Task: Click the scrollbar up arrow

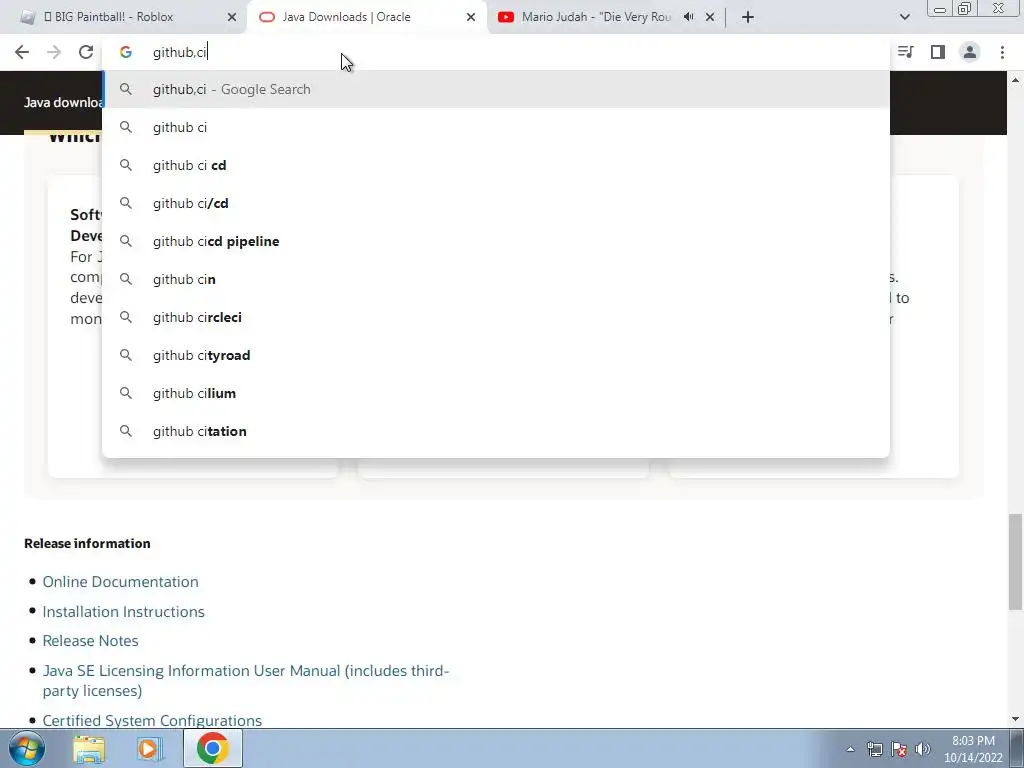Action: [x=1015, y=80]
